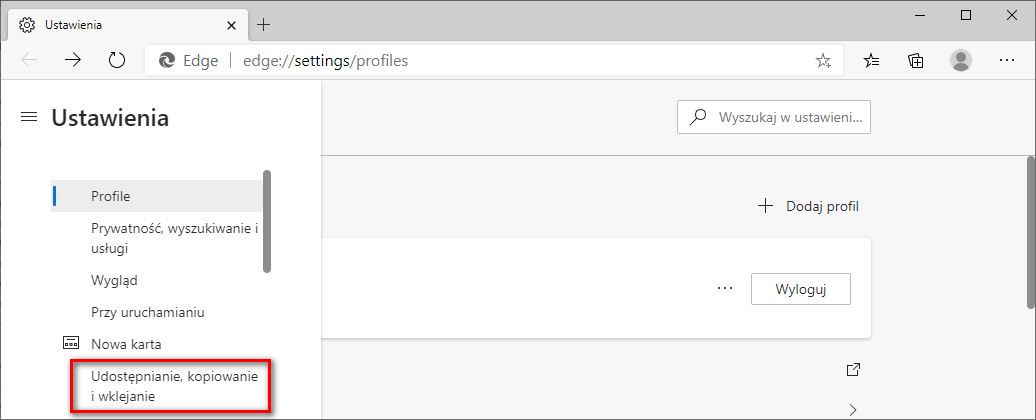Image resolution: width=1036 pixels, height=420 pixels.
Task: Click the user profile avatar icon
Action: coord(961,60)
